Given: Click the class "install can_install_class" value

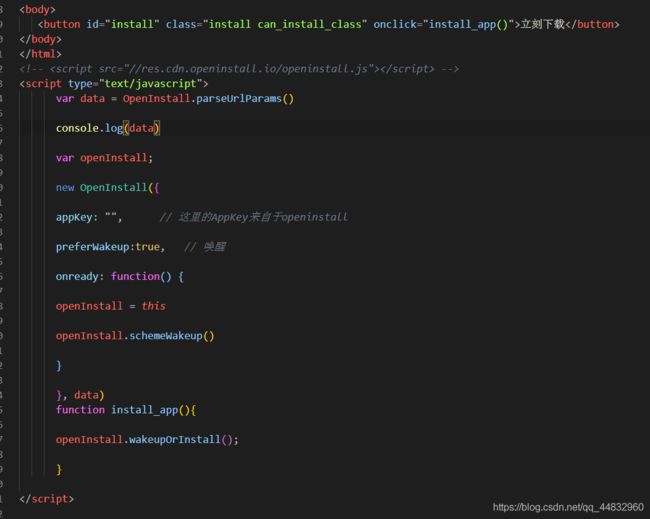Looking at the screenshot, I should point(285,24).
